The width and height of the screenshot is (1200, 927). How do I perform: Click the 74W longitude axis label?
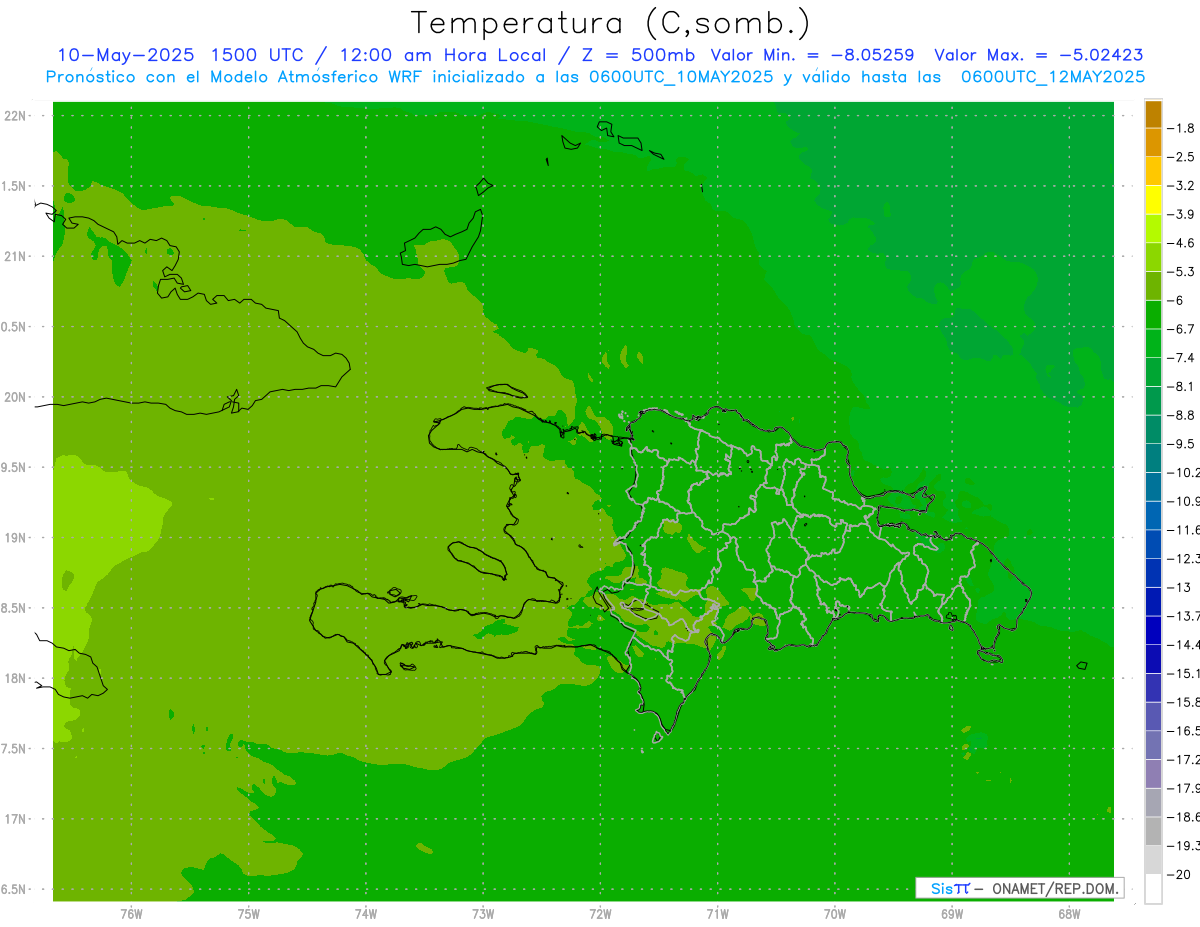tap(366, 914)
